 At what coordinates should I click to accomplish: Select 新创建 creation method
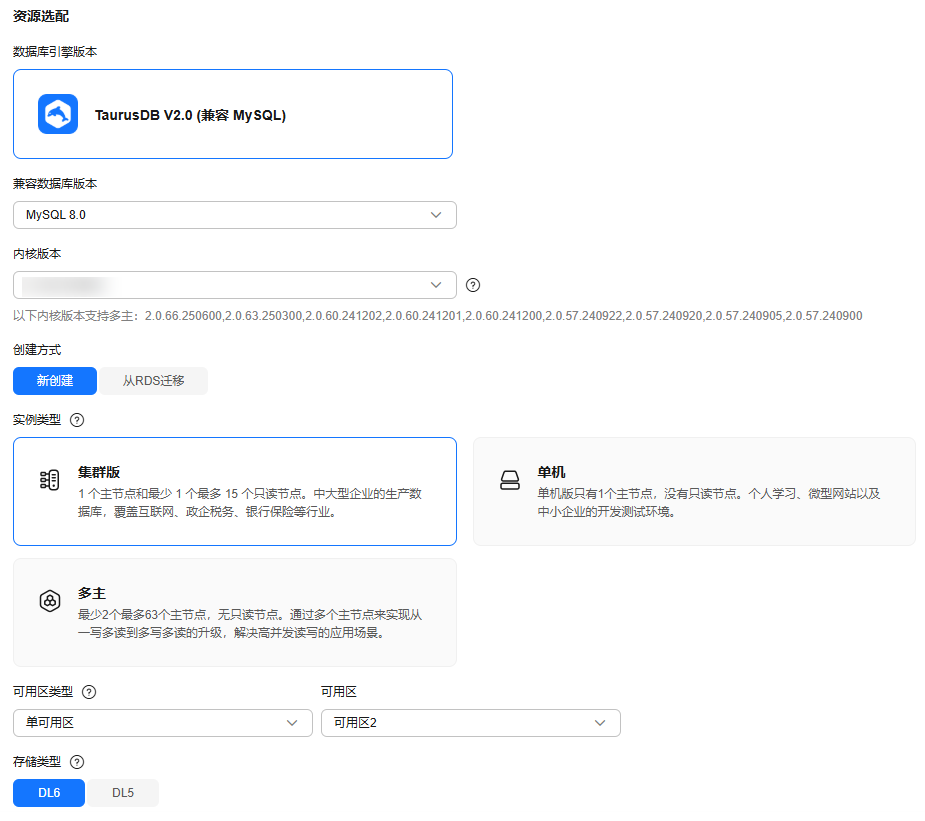[55, 381]
